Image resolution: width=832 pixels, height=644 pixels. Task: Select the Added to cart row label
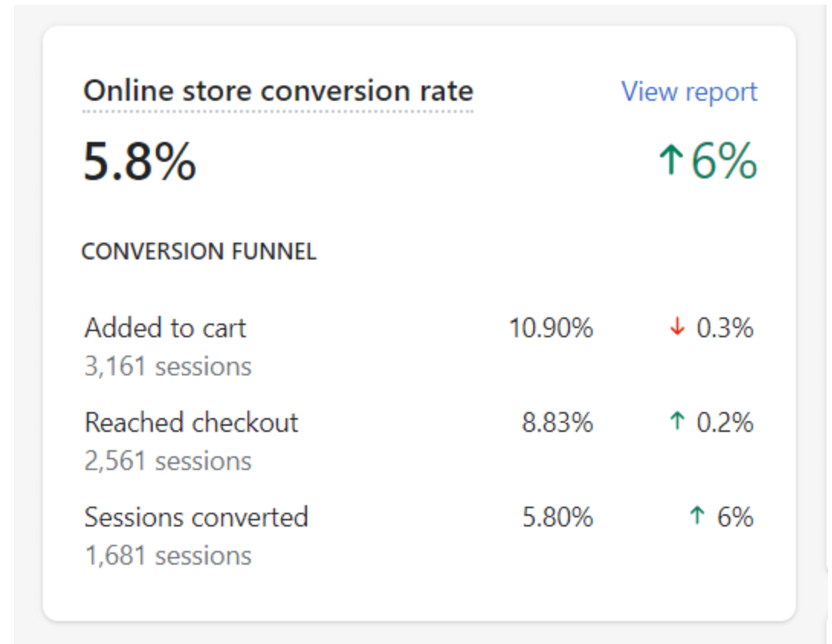[165, 328]
